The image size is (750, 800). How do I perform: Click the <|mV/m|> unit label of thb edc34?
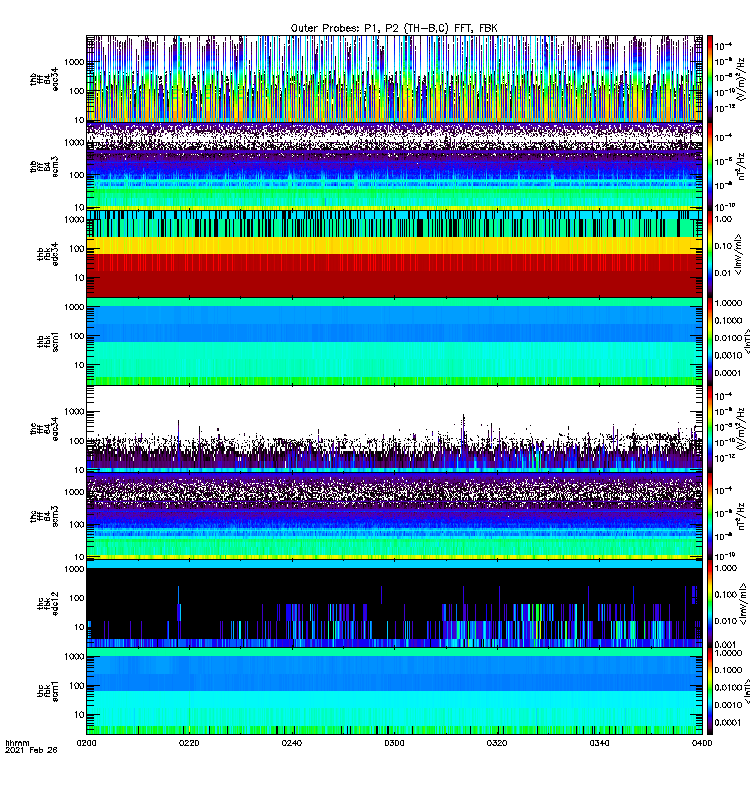(x=739, y=254)
